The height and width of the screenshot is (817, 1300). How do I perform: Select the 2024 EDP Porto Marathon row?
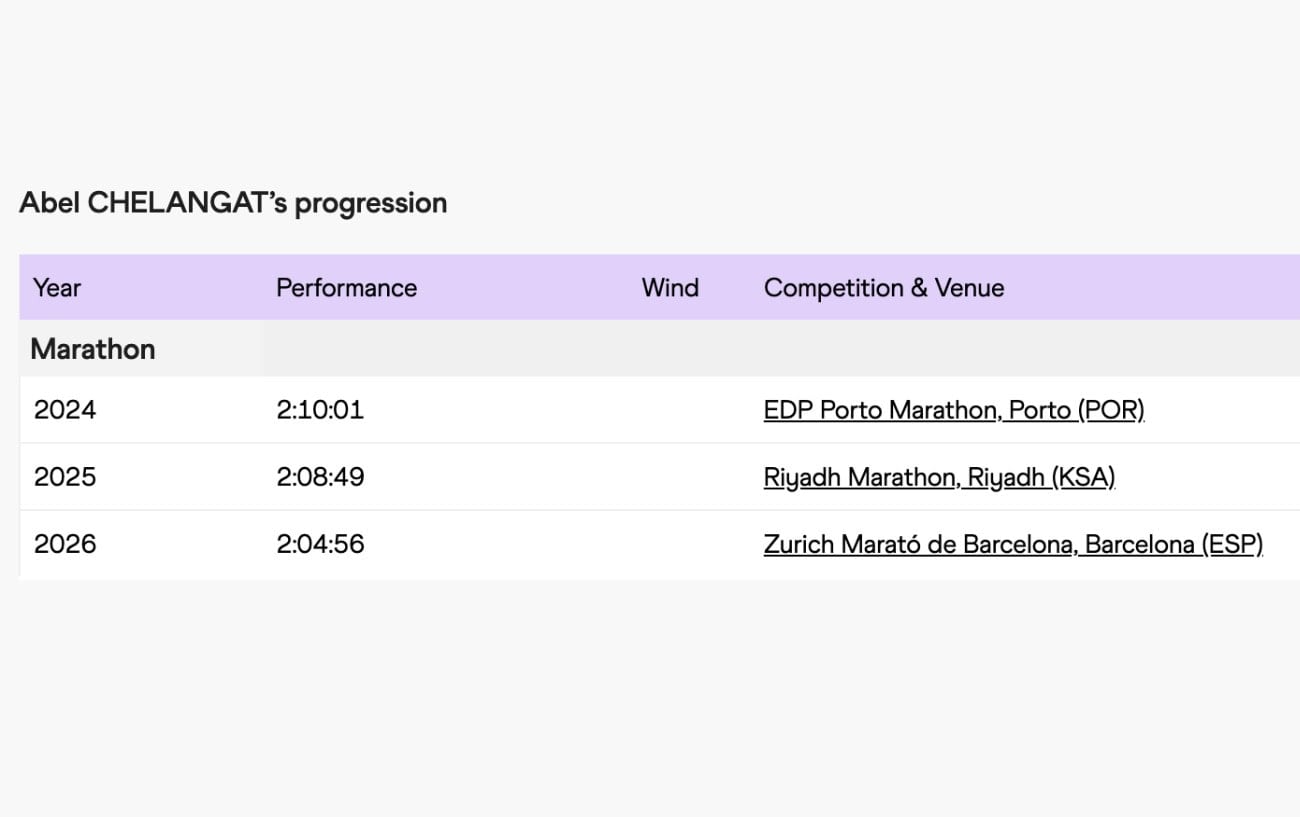500,410
